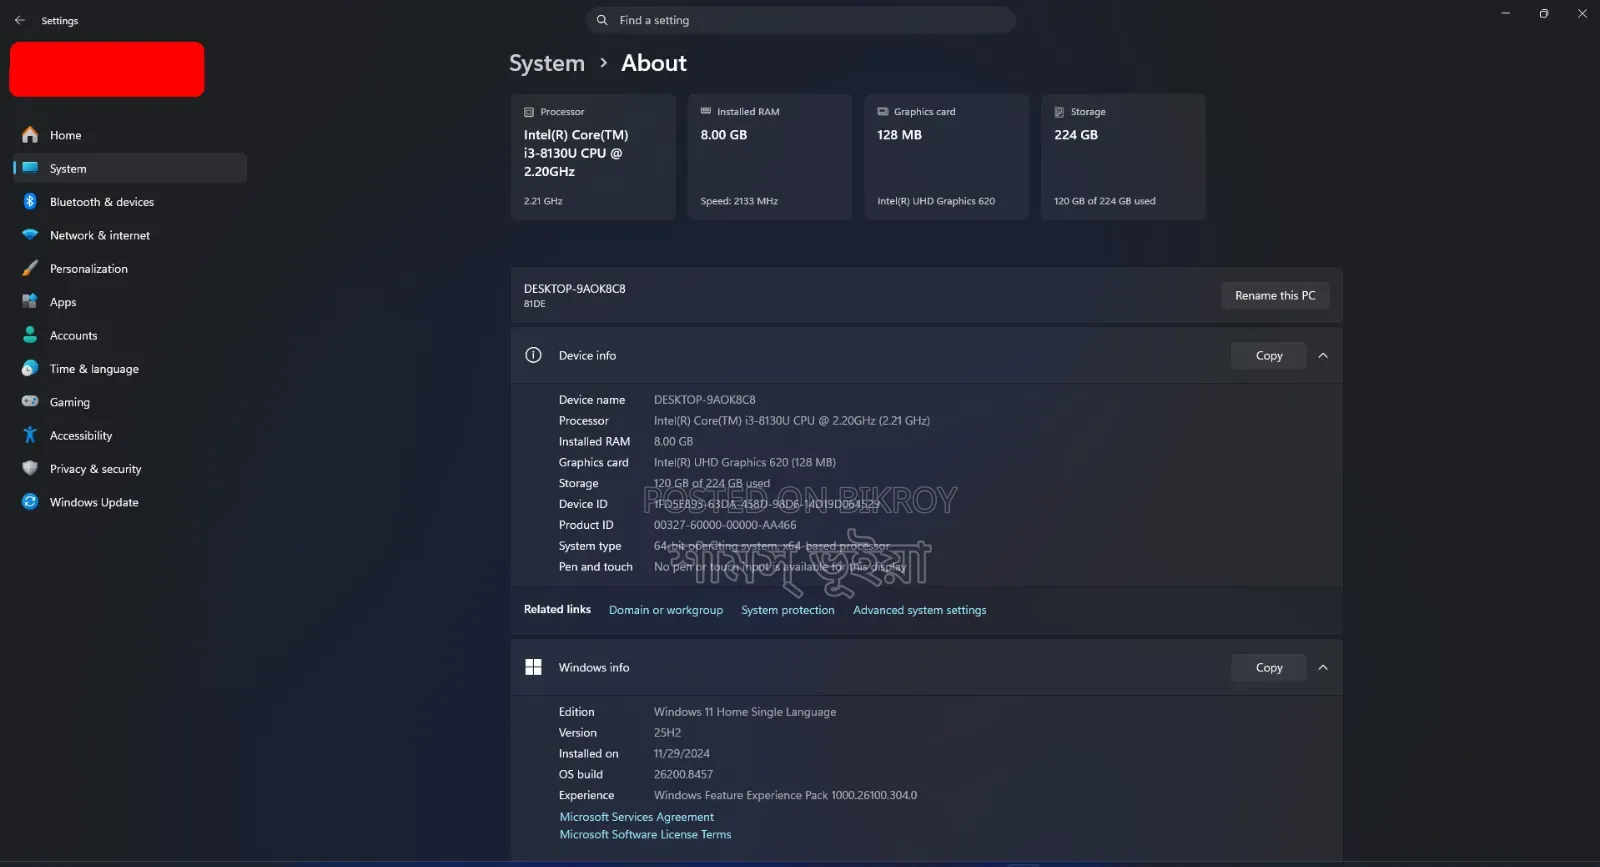This screenshot has width=1600, height=867.
Task: Click the Product ID value 00327-60000-00000-AA466
Action: pyautogui.click(x=725, y=525)
